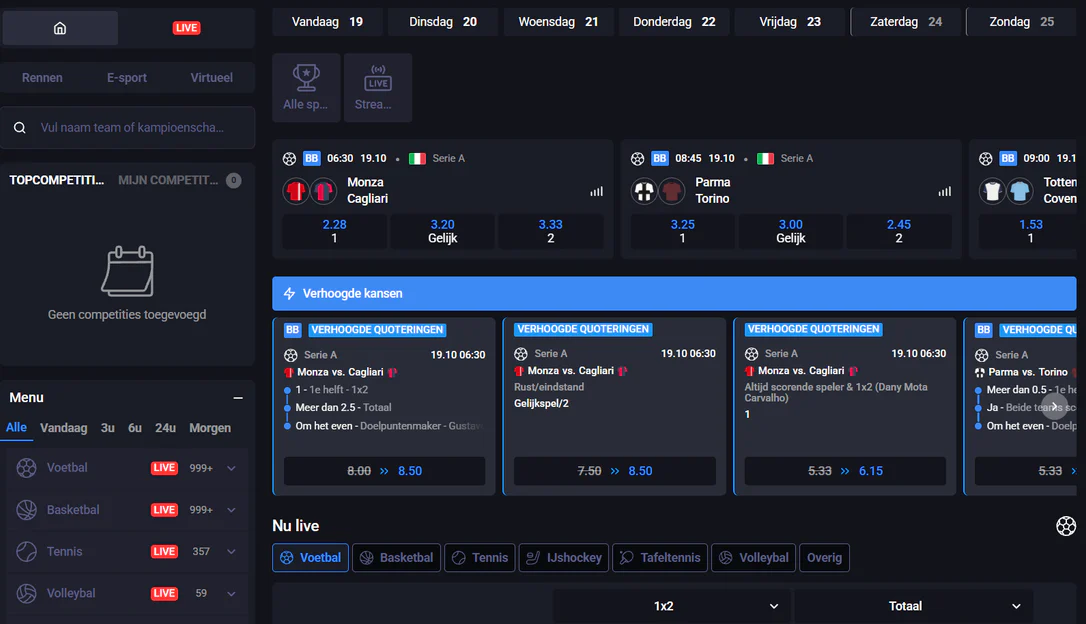Screen dimensions: 1086x624
Task: Choose the Donderdag 22 date tab
Action: 674,21
